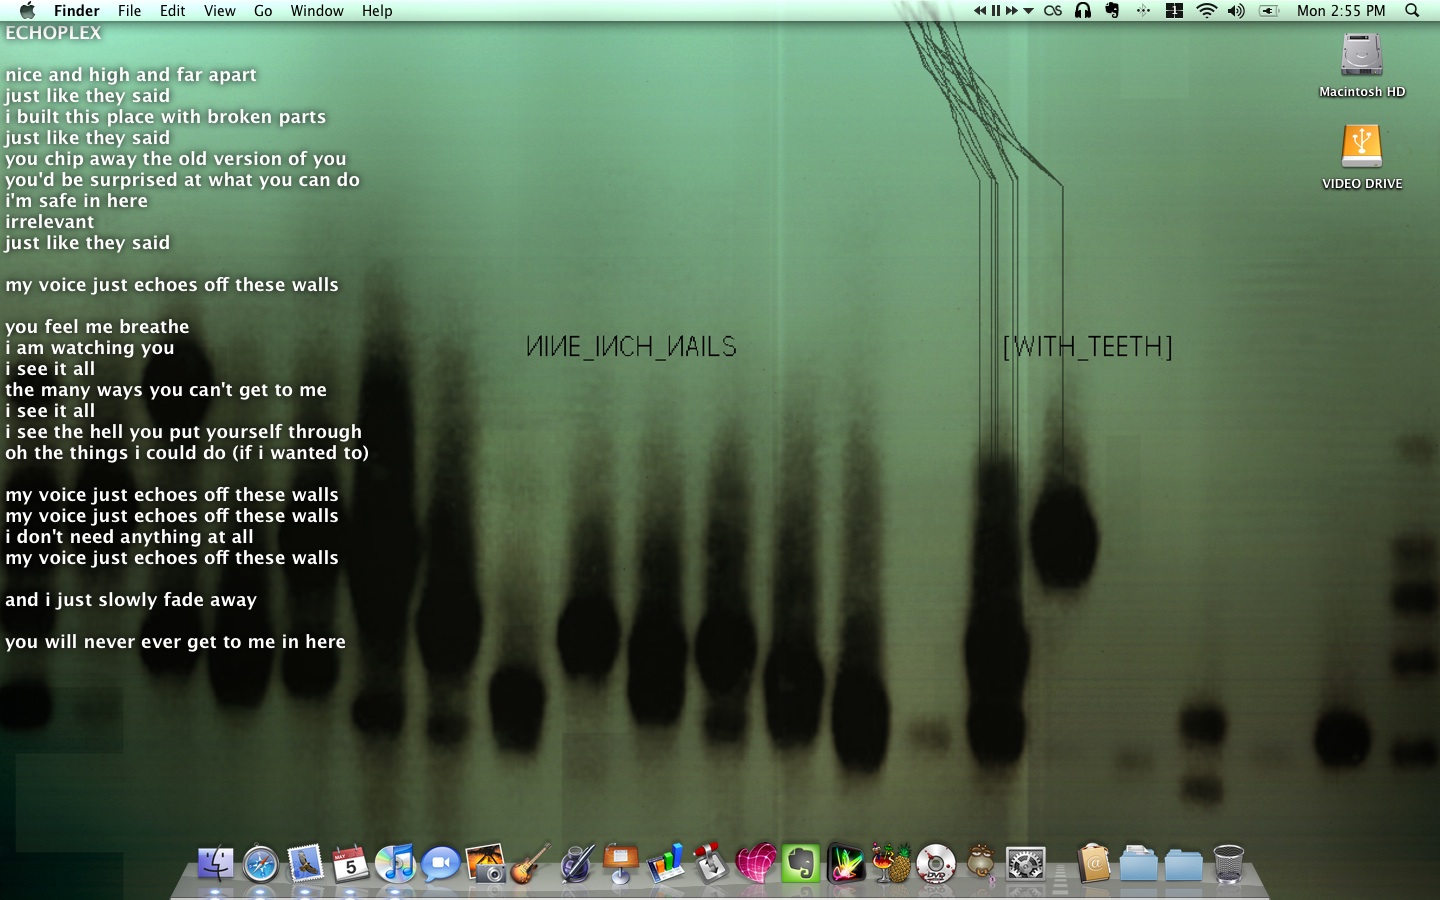1440x900 pixels.
Task: Launch iTunes from the Dock
Action: (395, 863)
